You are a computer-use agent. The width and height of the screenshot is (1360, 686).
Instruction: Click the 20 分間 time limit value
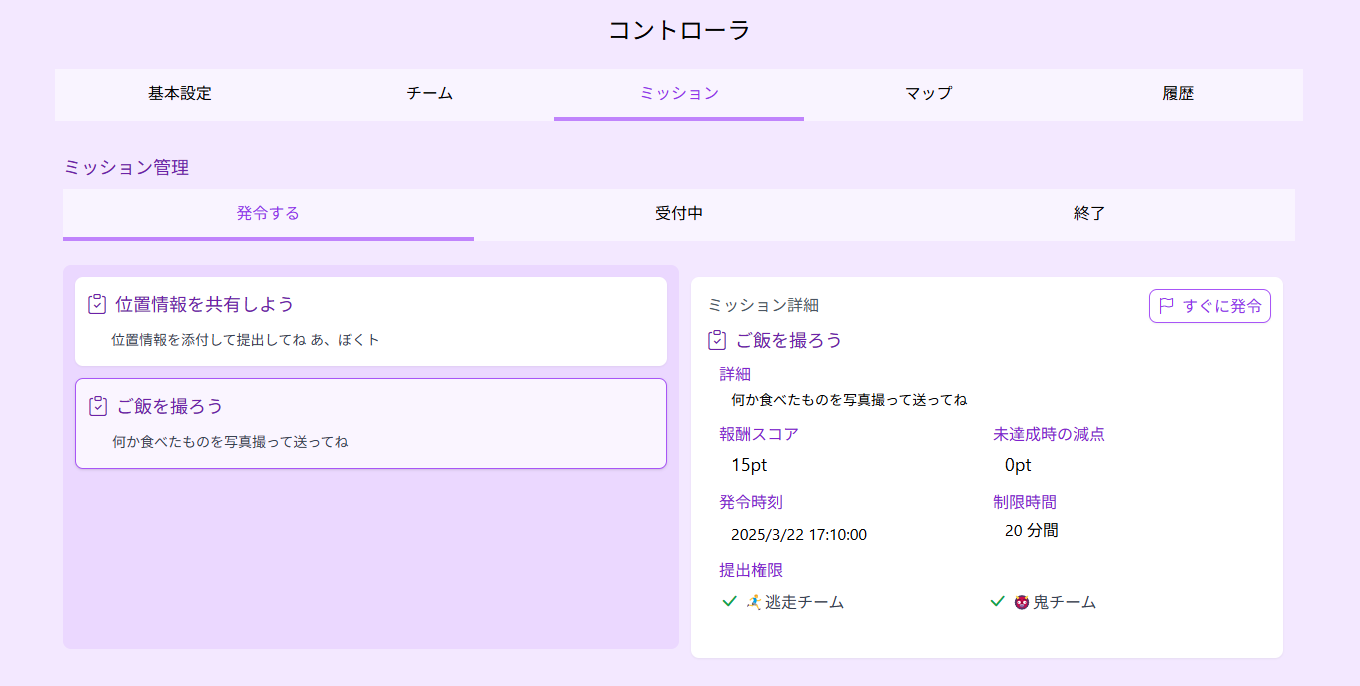tap(1031, 531)
